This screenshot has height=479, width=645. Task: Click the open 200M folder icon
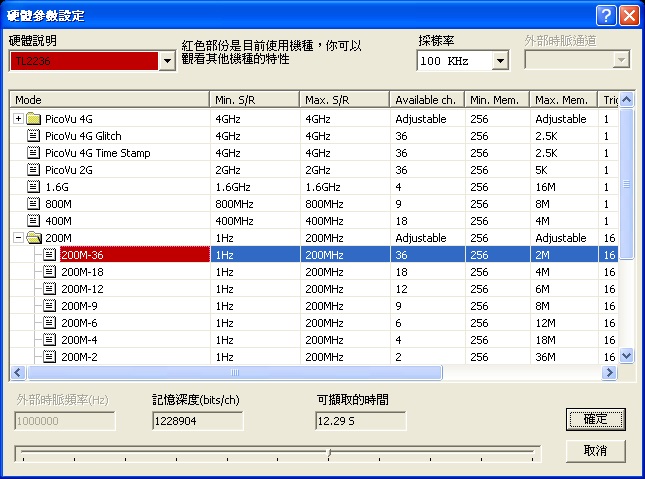(34, 238)
